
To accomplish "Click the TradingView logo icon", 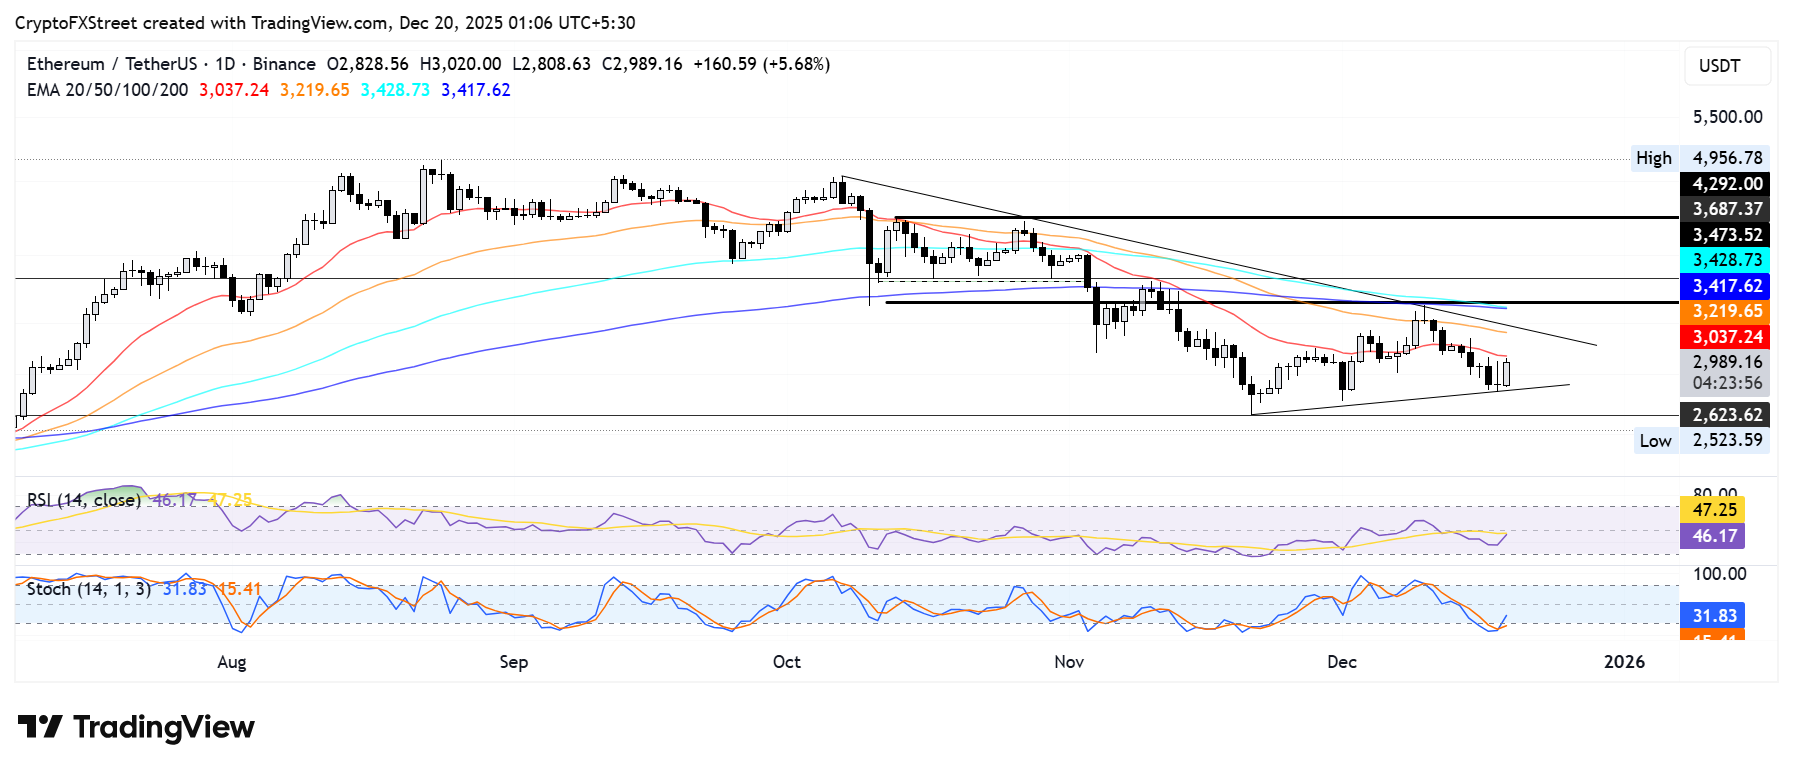I will tap(40, 727).
